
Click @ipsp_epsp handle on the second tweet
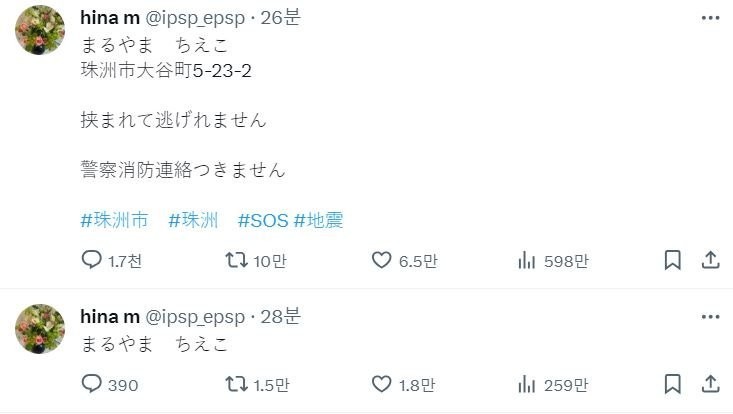click(x=196, y=317)
